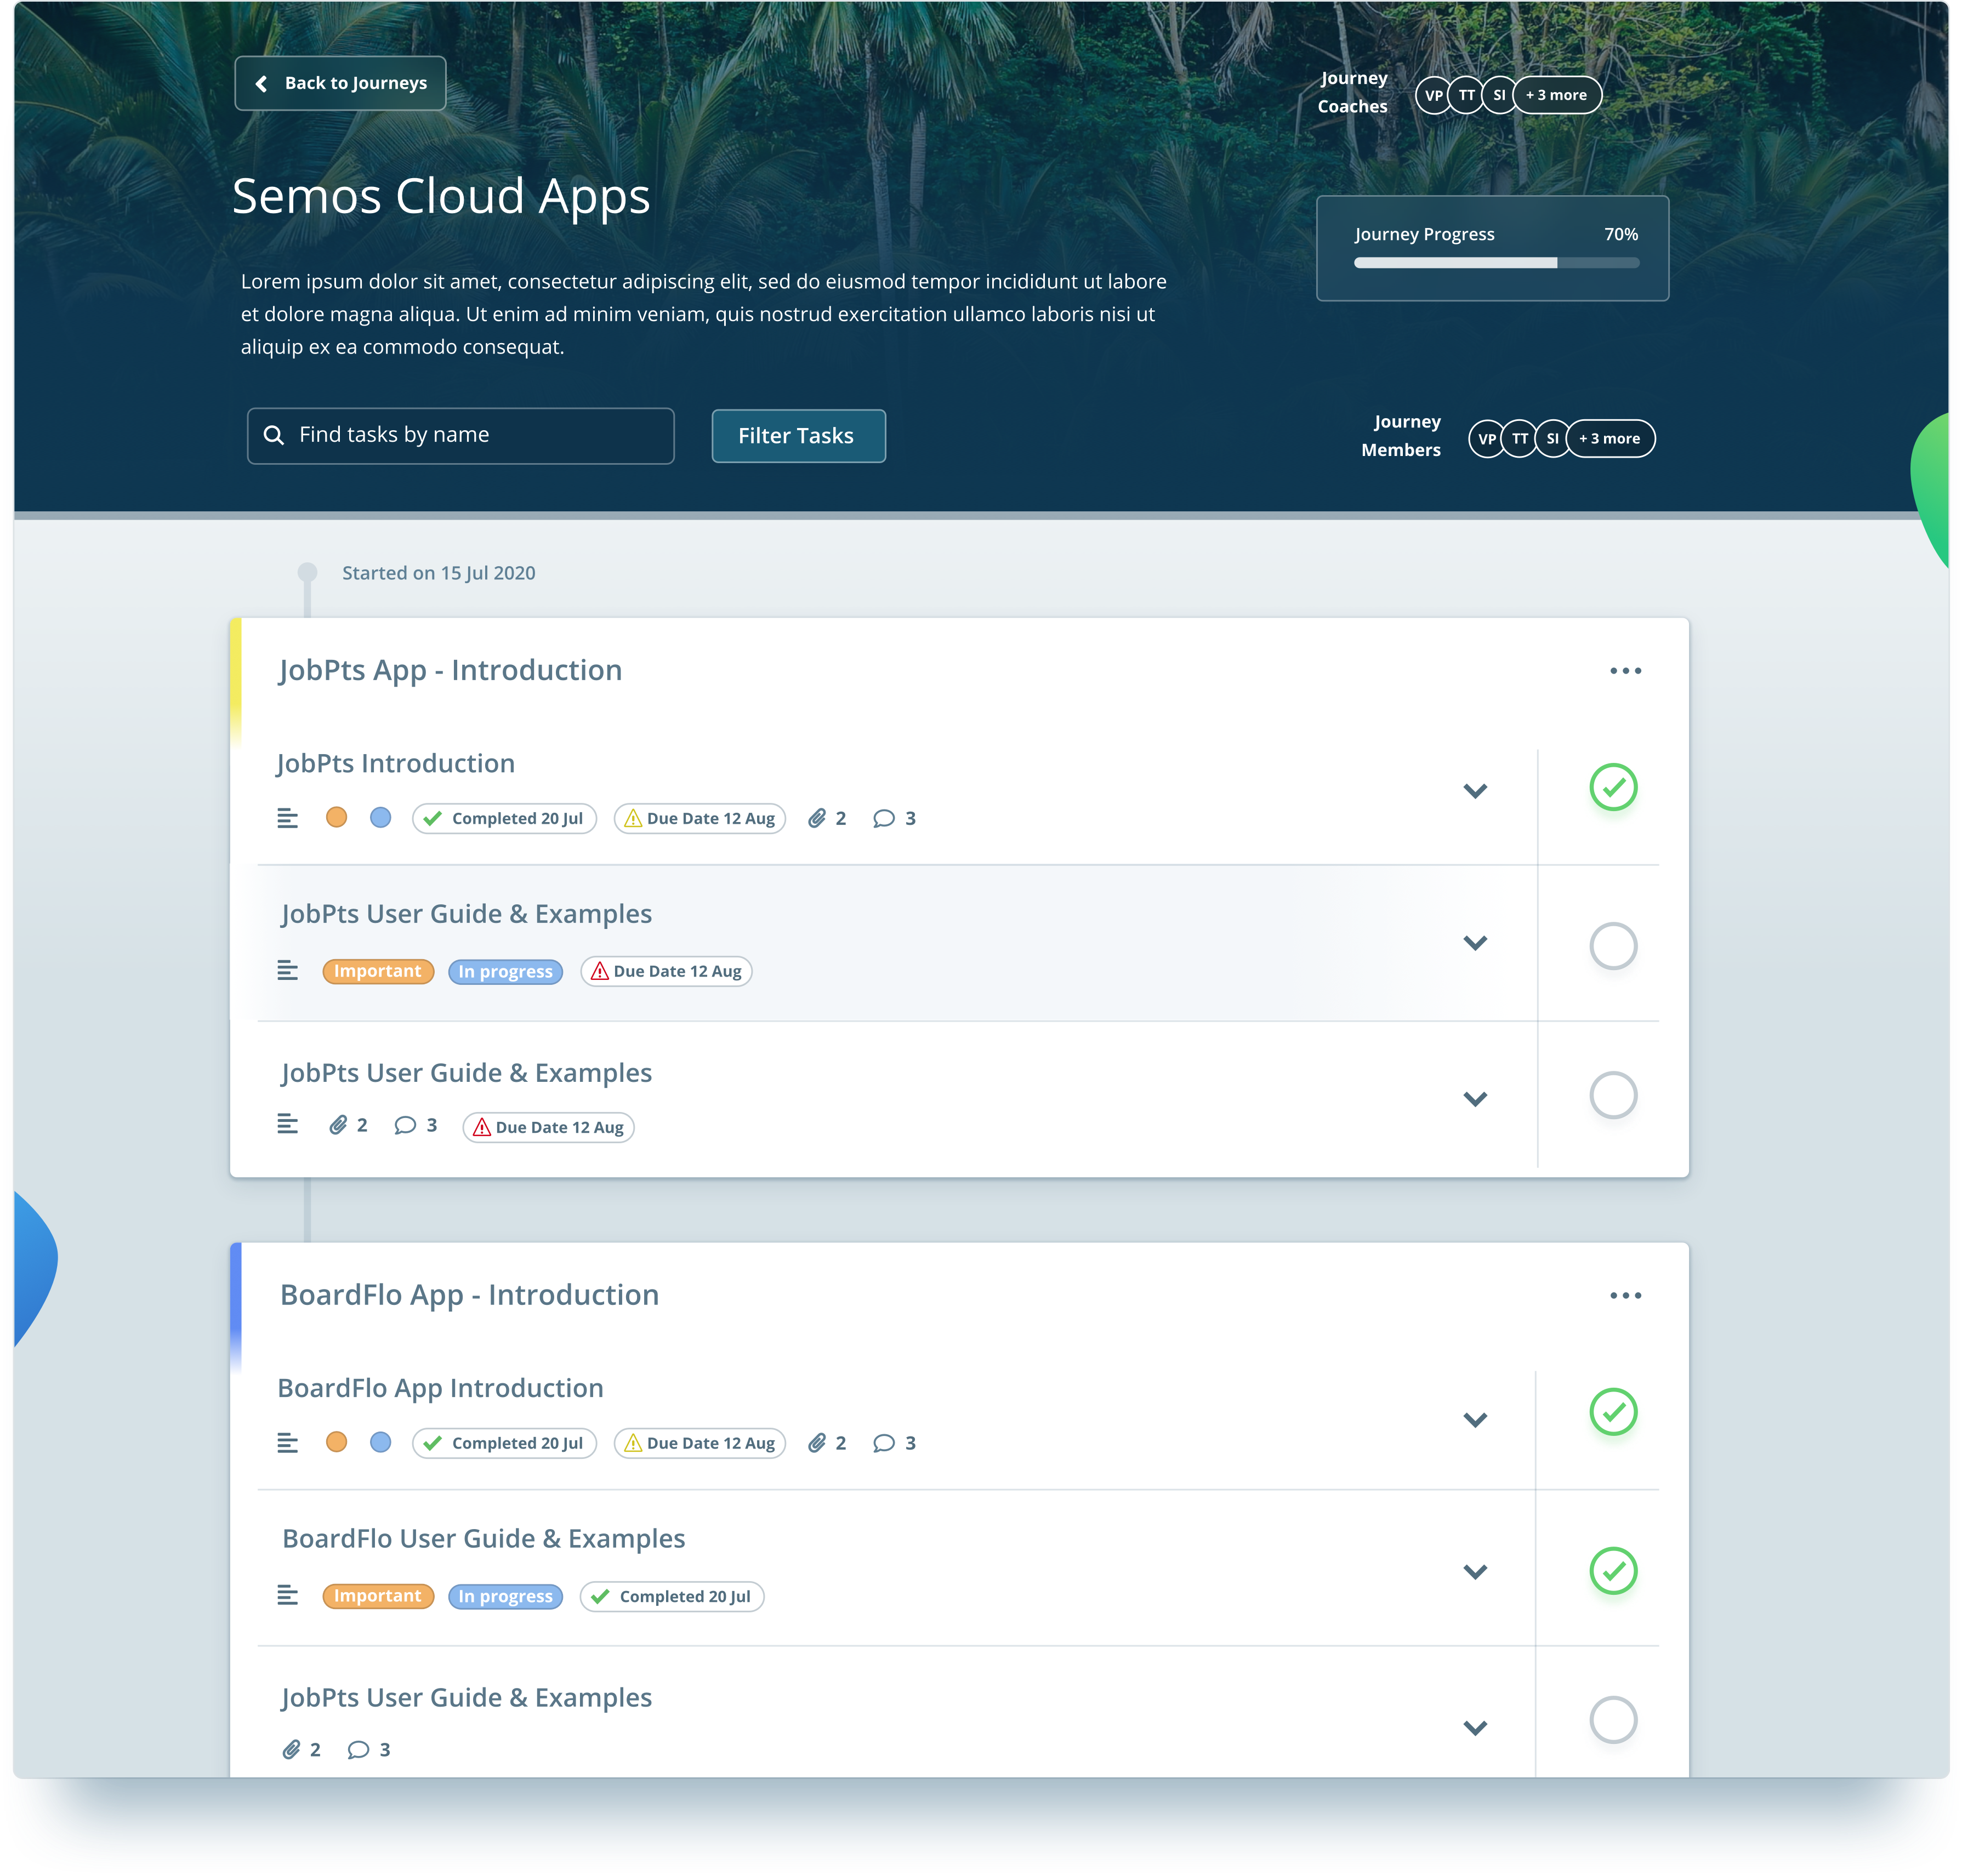The width and height of the screenshot is (1962, 1876).
Task: Uncheck the completed JobPts Introduction checkmark
Action: [x=1613, y=787]
